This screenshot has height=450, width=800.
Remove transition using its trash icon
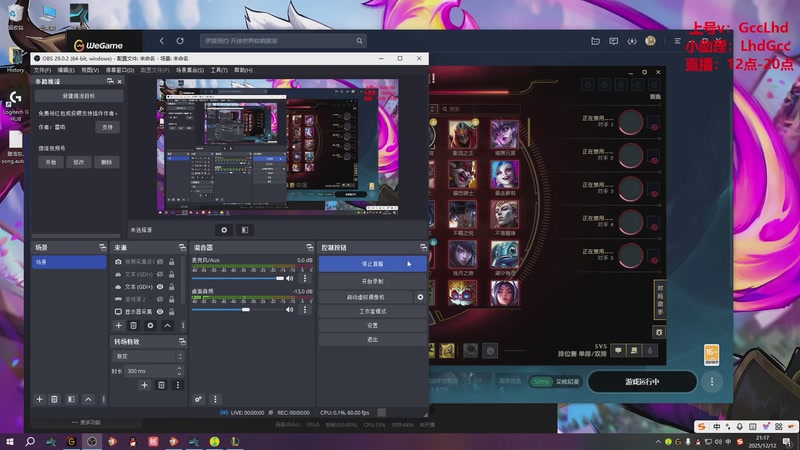tap(161, 385)
